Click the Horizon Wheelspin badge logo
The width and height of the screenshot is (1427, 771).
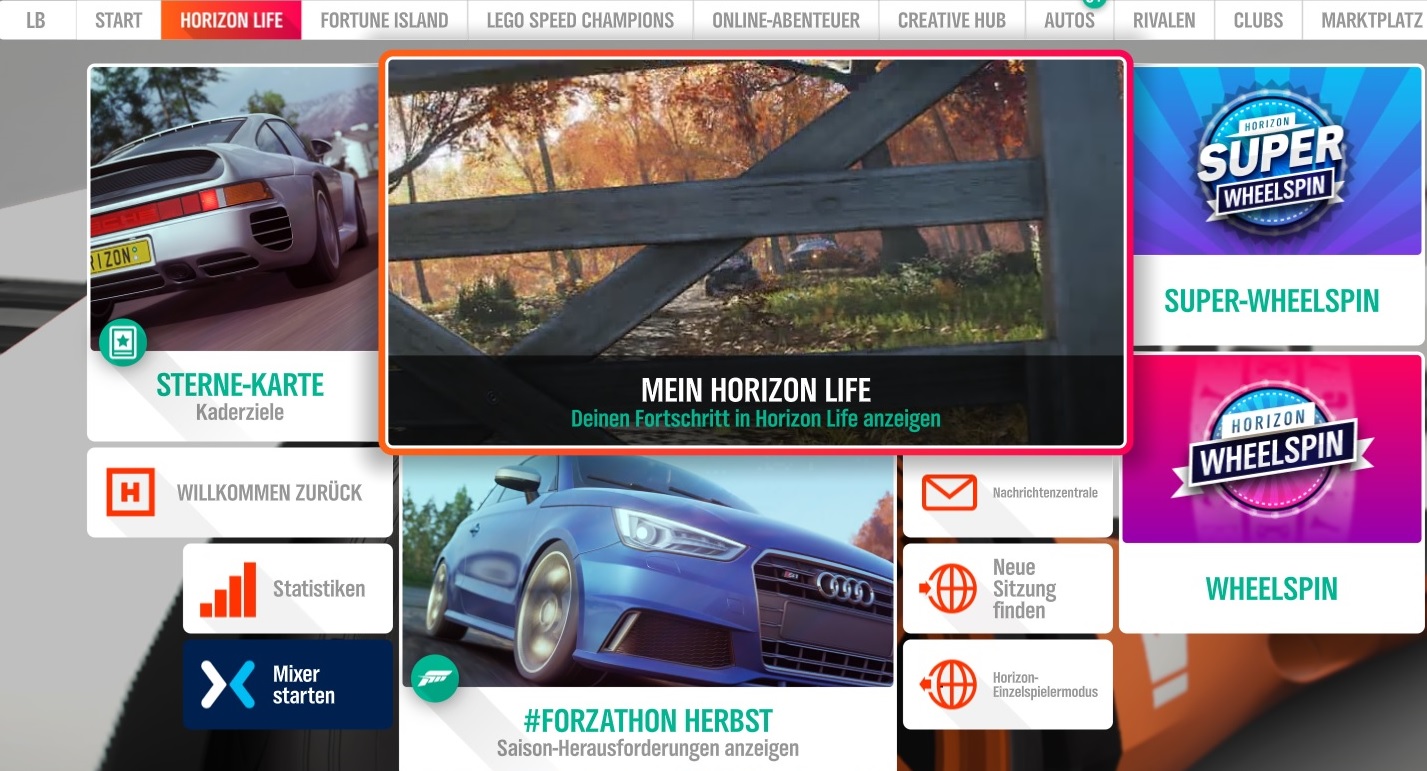(1271, 448)
